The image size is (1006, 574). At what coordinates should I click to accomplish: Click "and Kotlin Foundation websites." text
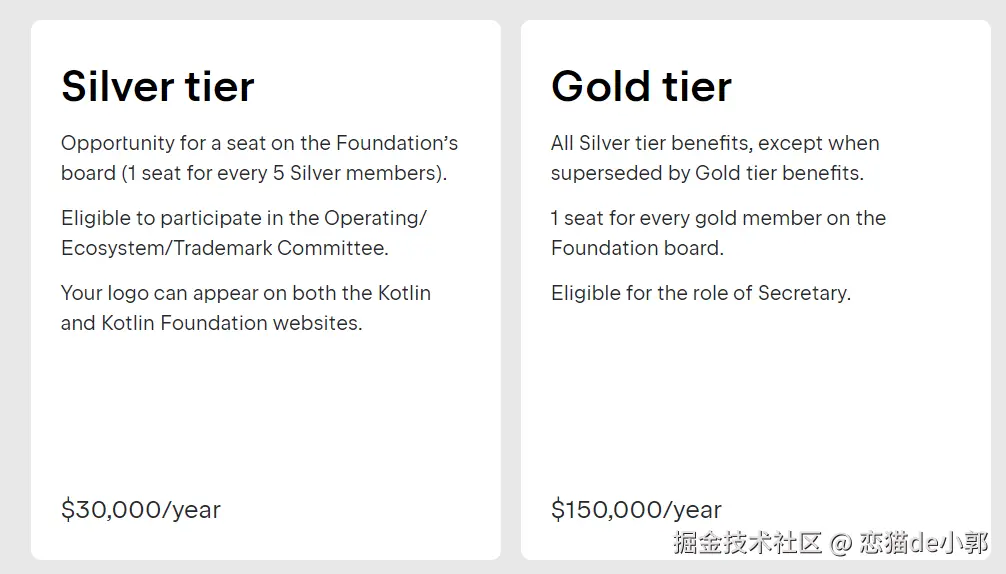[x=211, y=323]
